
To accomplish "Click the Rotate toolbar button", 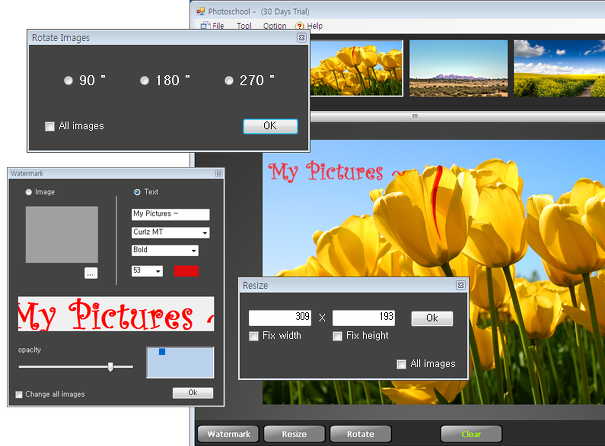I will [x=360, y=434].
